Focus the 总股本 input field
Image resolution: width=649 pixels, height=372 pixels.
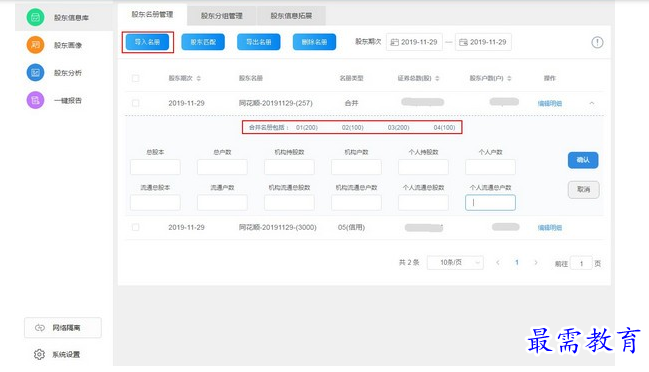click(155, 167)
